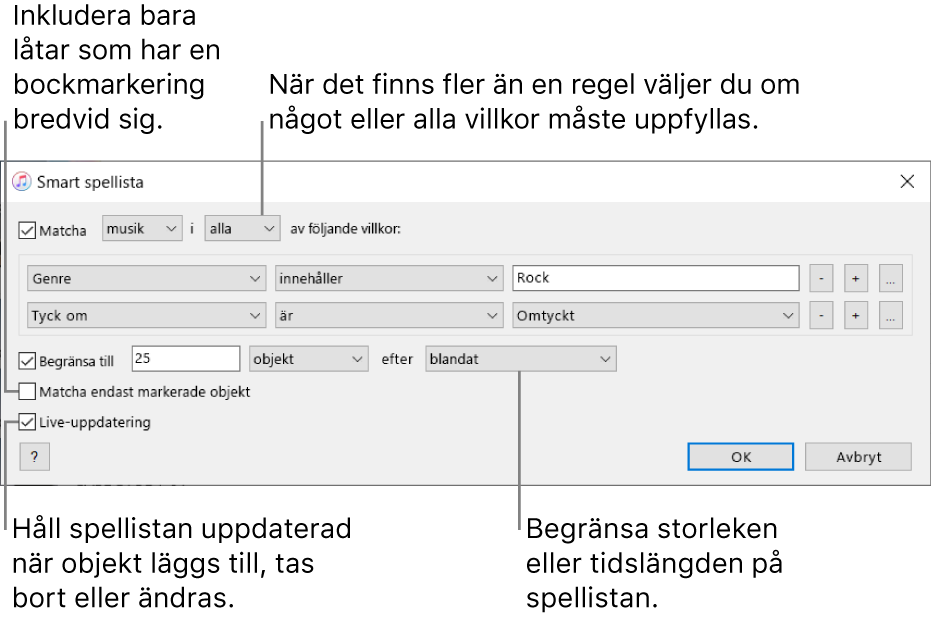Click the "Rock" text input field
The height and width of the screenshot is (620, 931).
[655, 278]
